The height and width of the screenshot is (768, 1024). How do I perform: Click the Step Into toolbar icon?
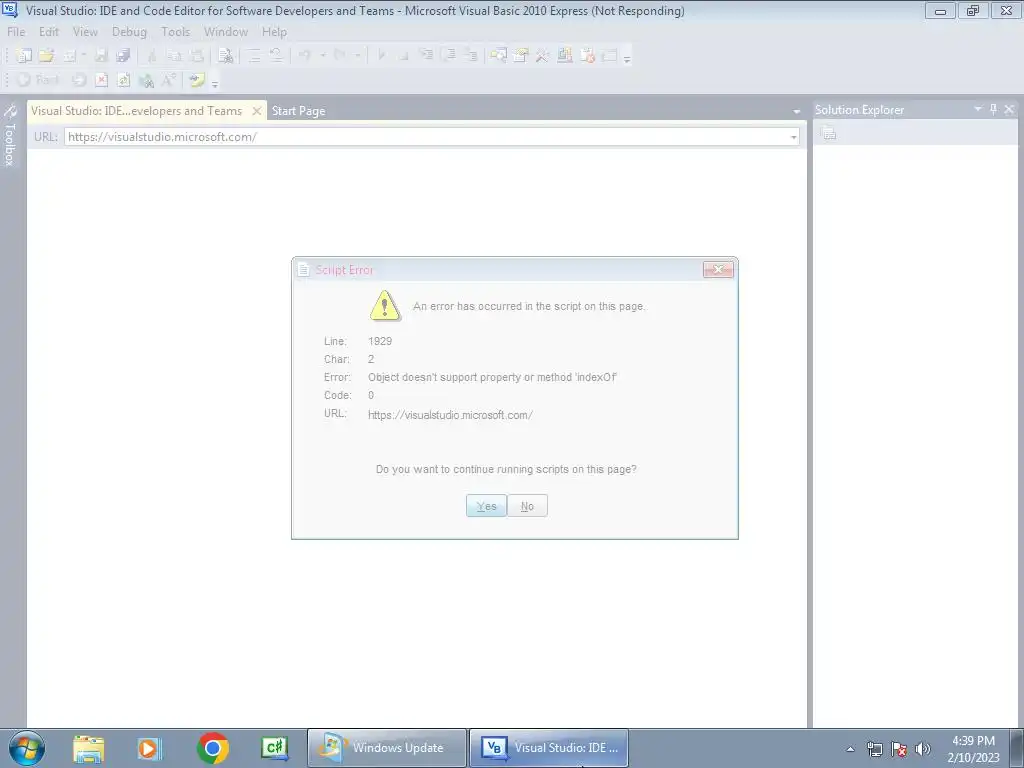[426, 56]
